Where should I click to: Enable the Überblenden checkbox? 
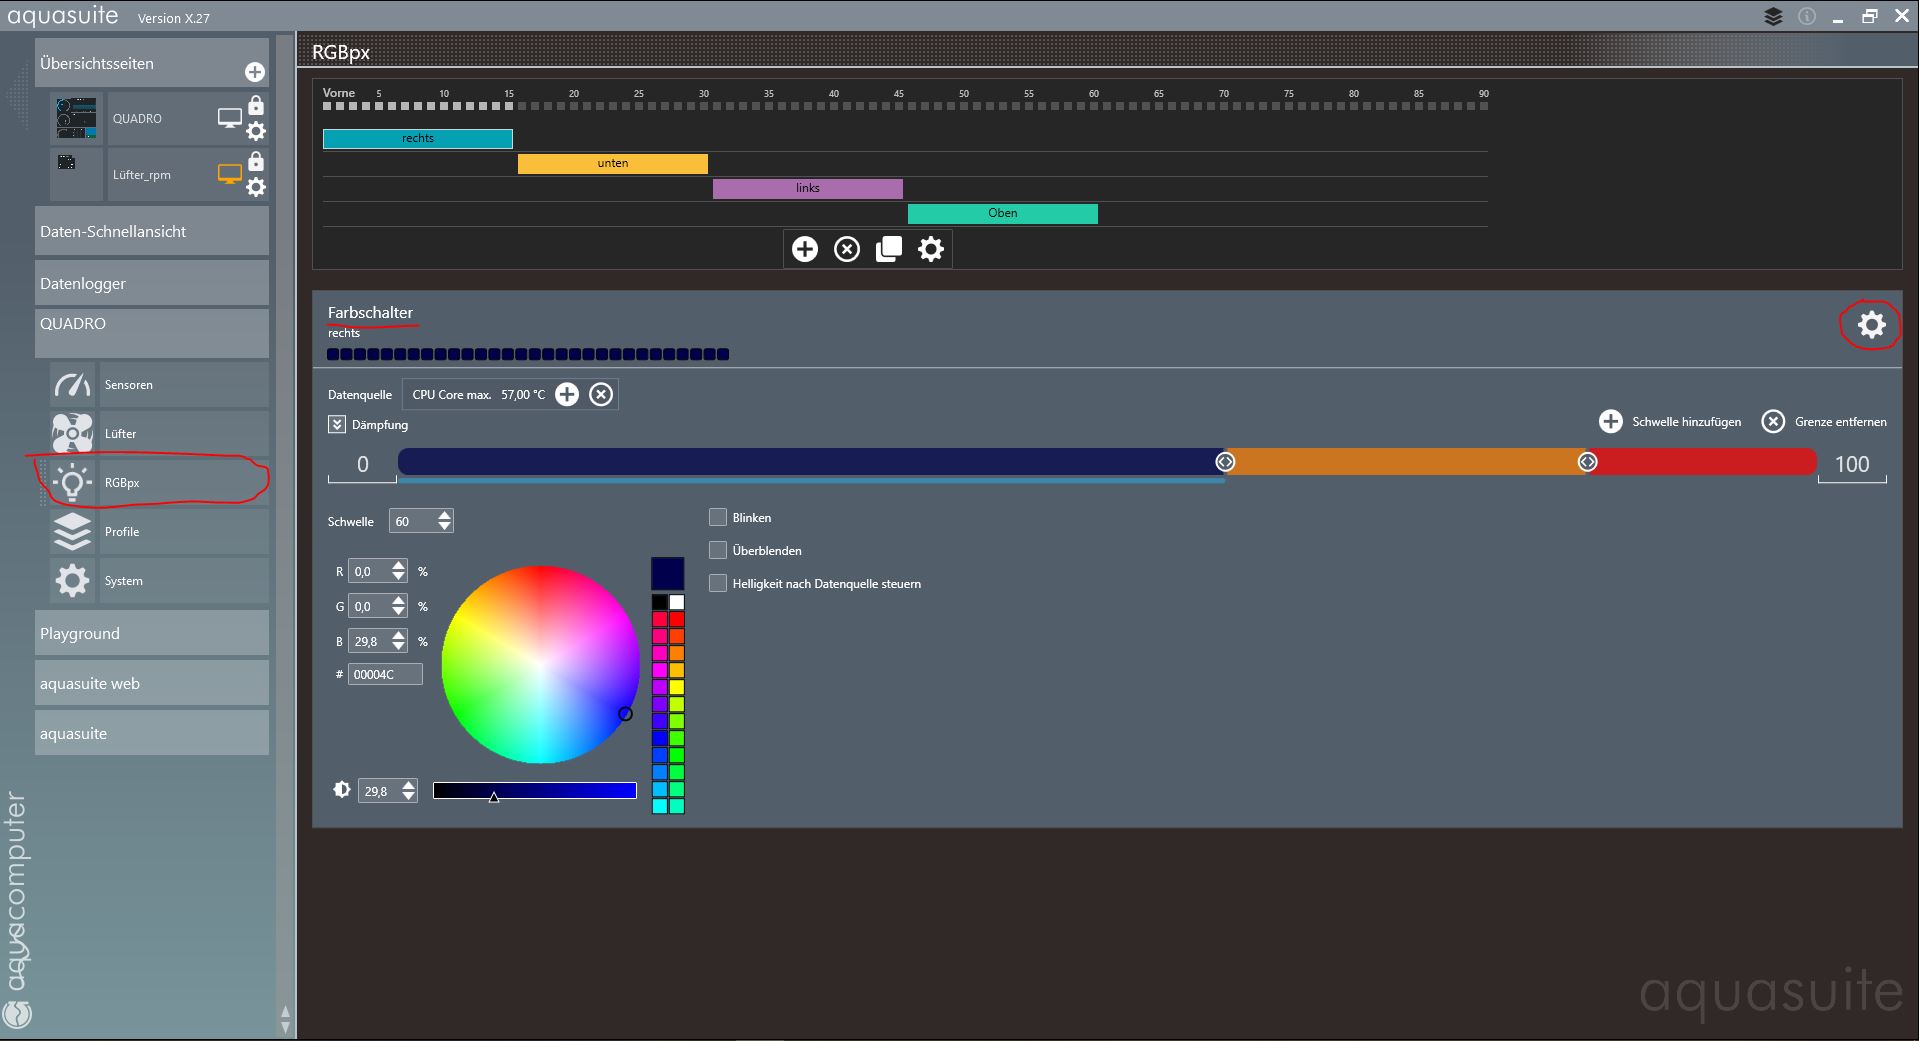[x=718, y=550]
